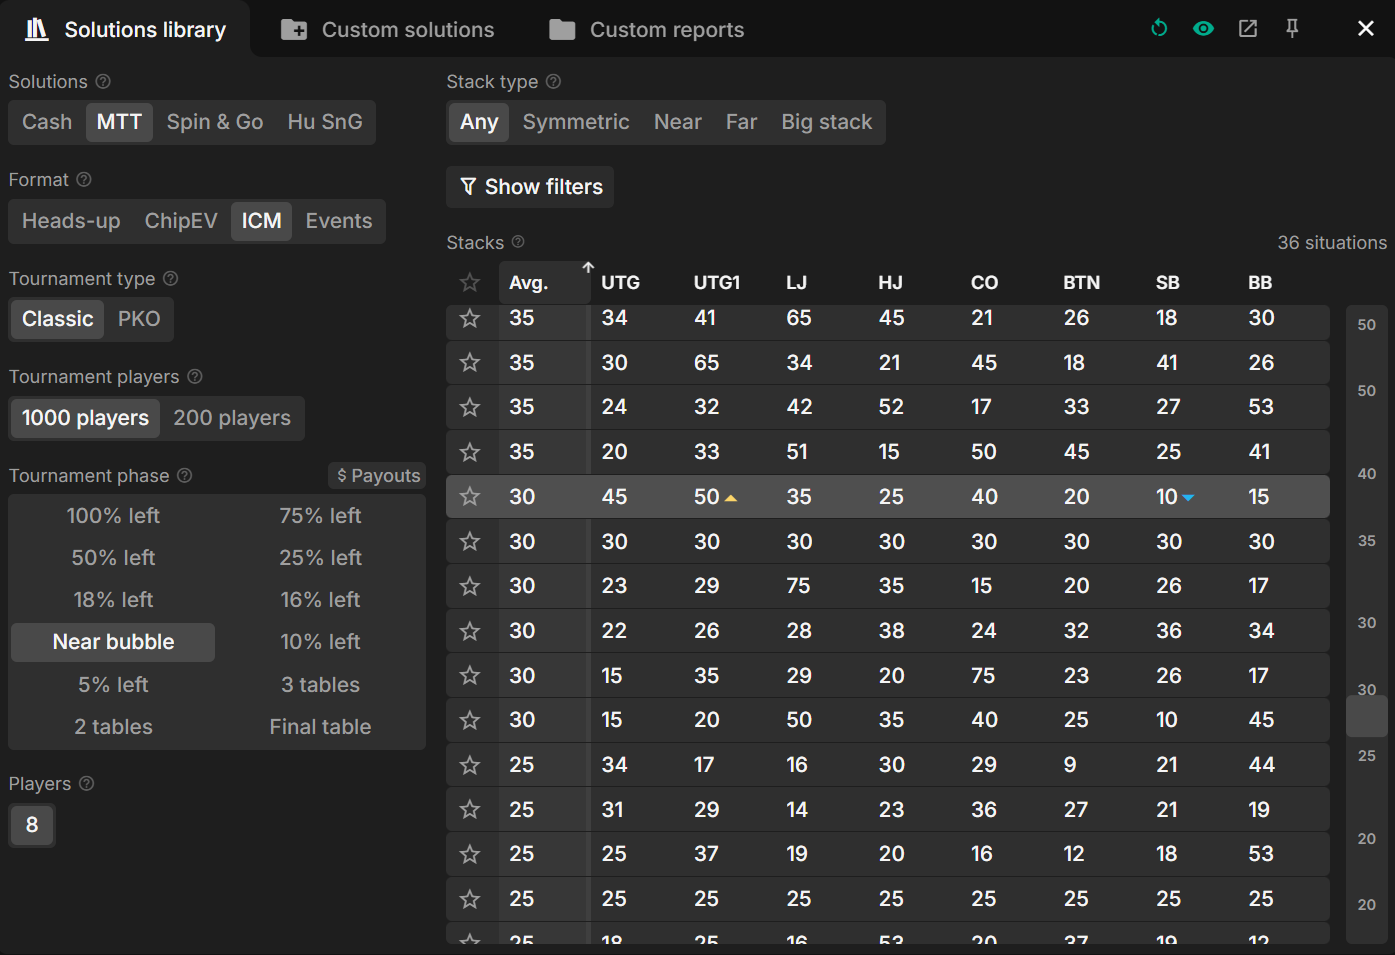Click help icon beside Tournament phase

[185, 475]
